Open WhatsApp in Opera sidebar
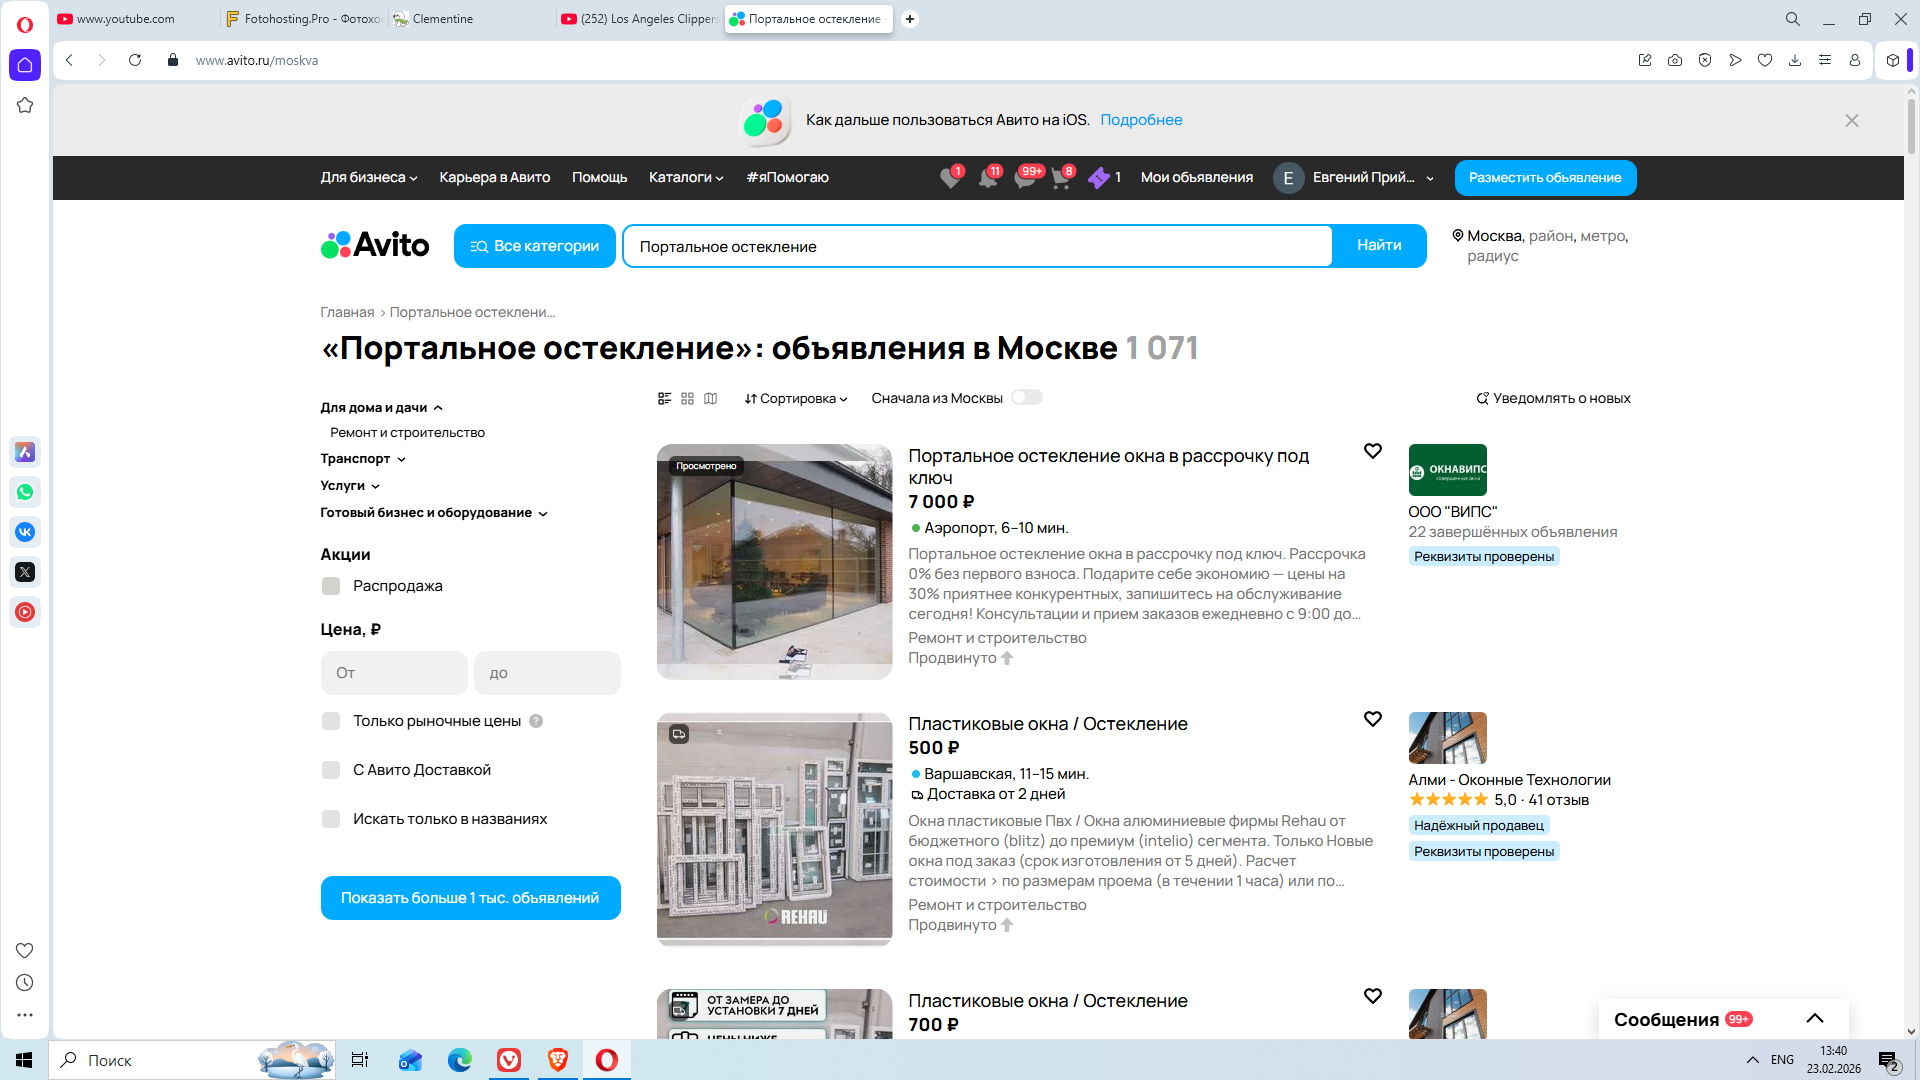This screenshot has height=1080, width=1920. tap(25, 492)
